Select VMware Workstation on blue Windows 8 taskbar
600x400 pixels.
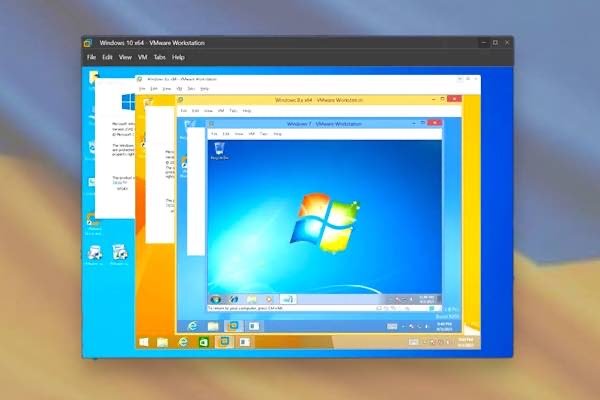(233, 326)
